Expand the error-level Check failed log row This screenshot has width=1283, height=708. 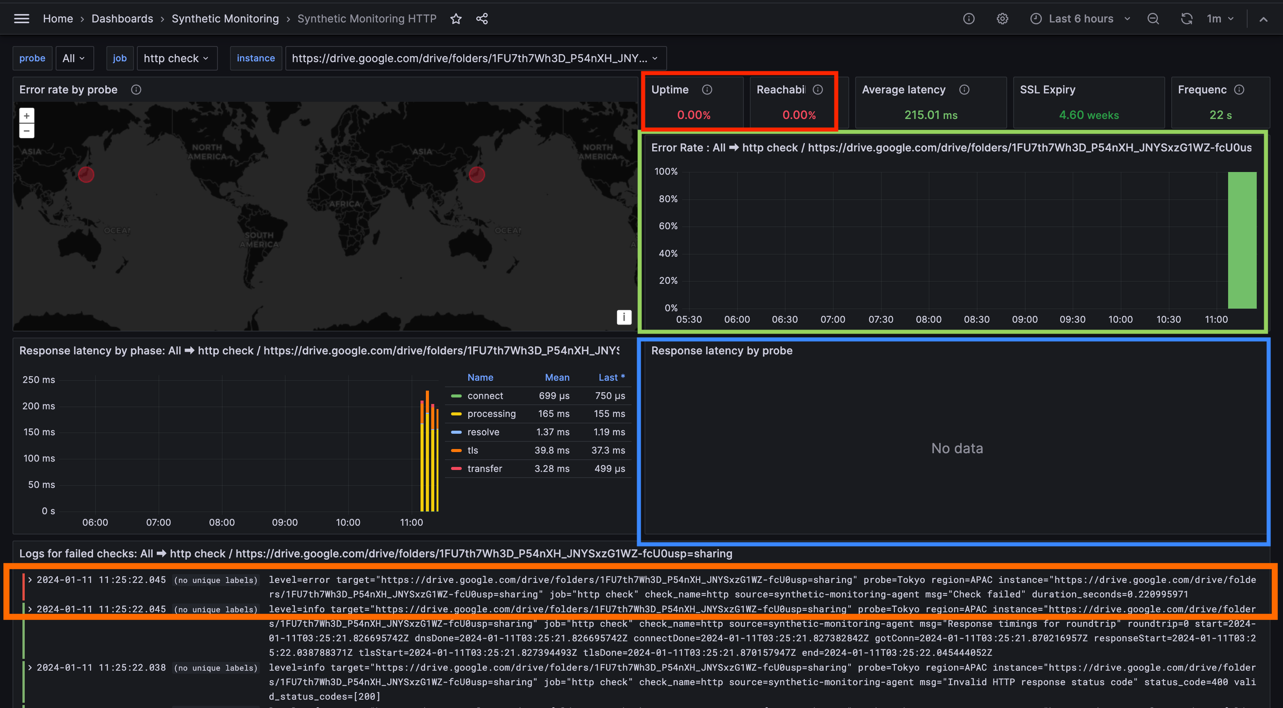click(x=30, y=580)
